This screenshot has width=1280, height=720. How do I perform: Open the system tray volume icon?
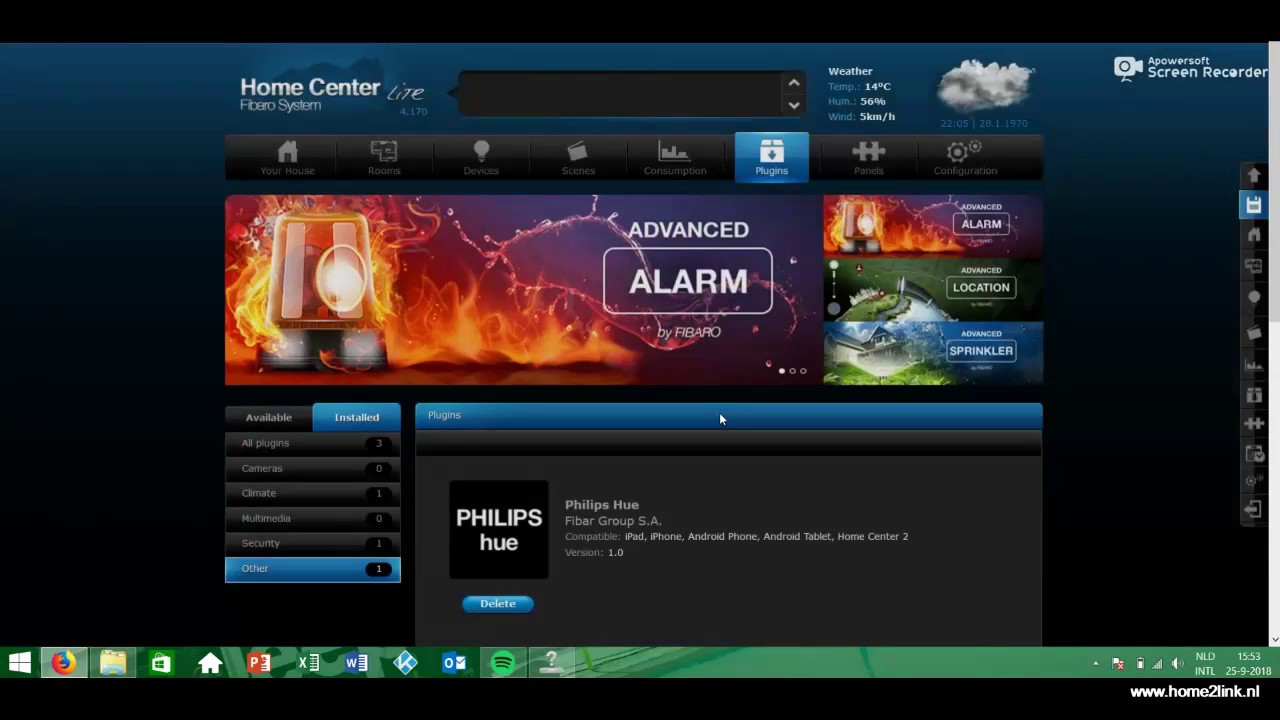pyautogui.click(x=1177, y=664)
